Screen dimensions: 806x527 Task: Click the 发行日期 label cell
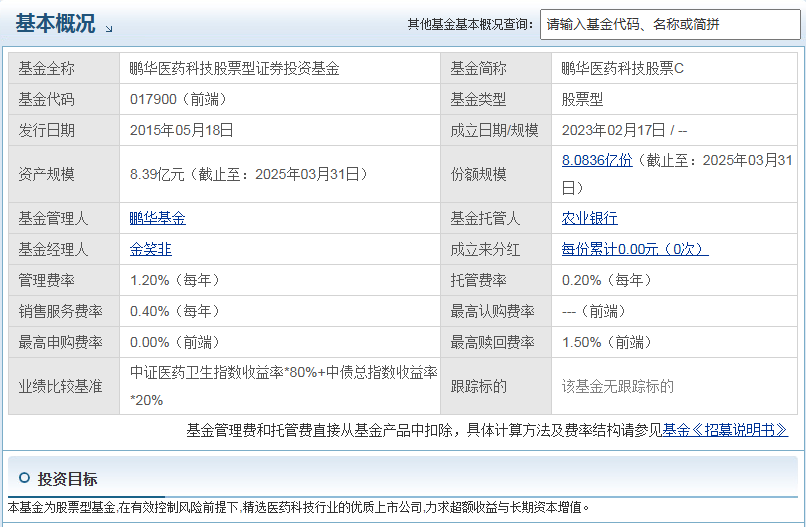click(x=64, y=130)
